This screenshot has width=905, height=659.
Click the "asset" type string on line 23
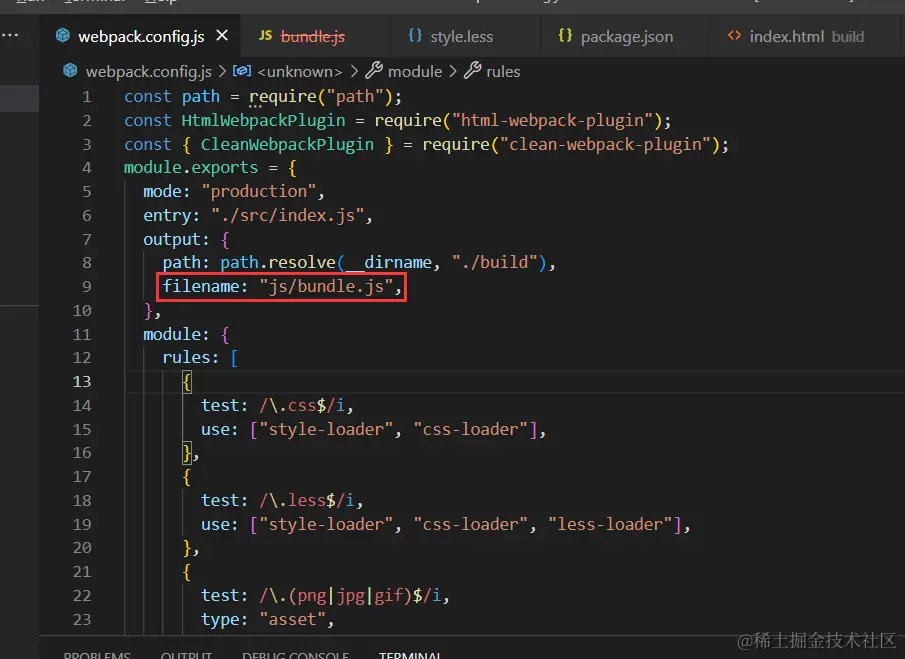(x=293, y=619)
